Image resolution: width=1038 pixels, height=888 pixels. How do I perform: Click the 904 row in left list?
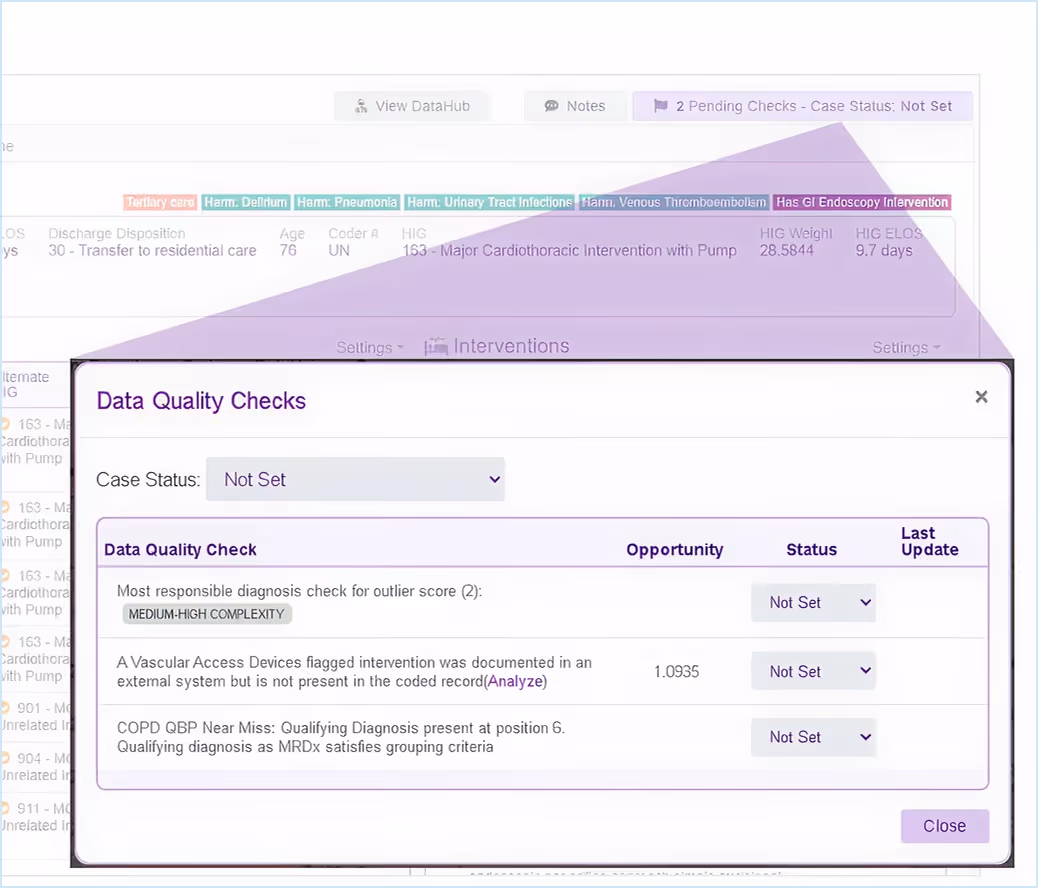pos(36,766)
